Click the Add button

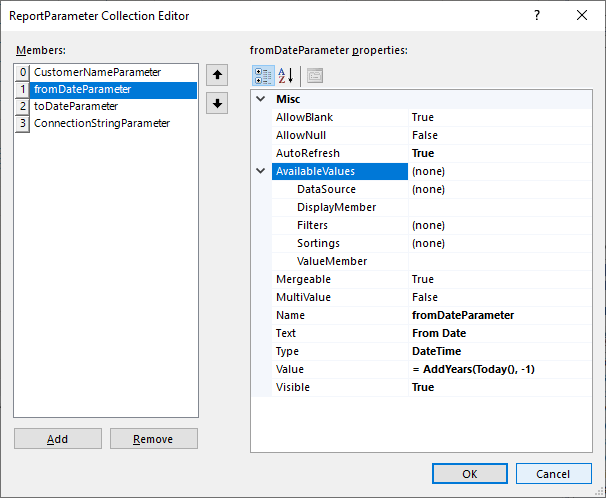coord(57,439)
